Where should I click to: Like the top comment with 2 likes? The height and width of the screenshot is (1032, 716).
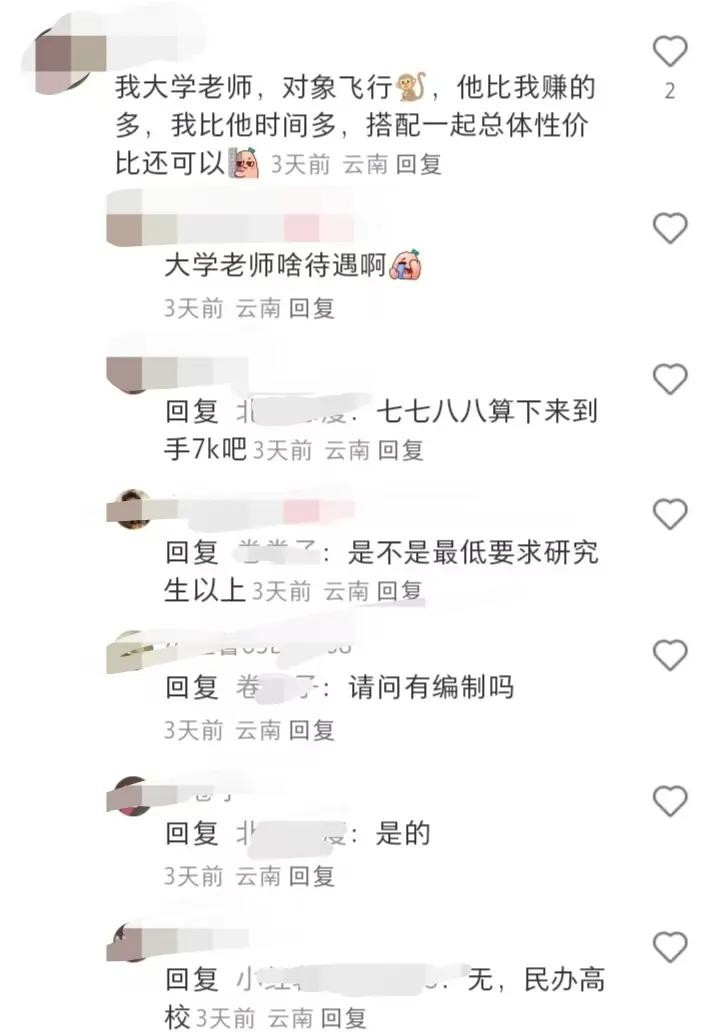pyautogui.click(x=670, y=51)
